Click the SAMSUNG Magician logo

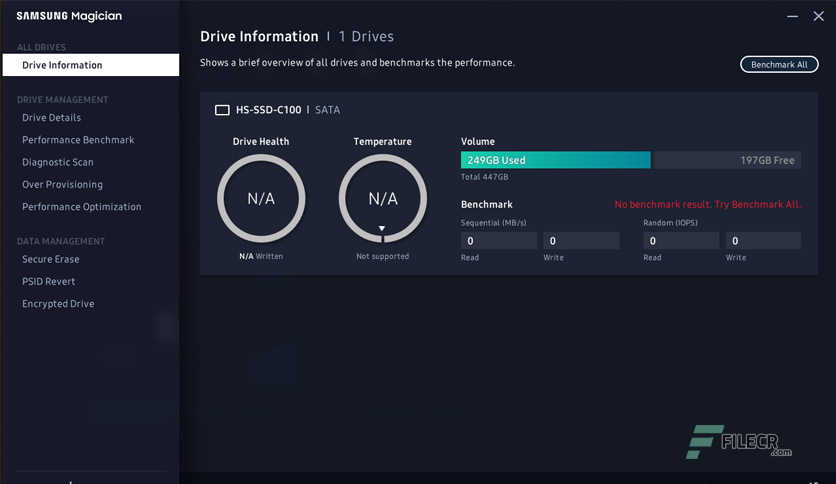tap(69, 16)
